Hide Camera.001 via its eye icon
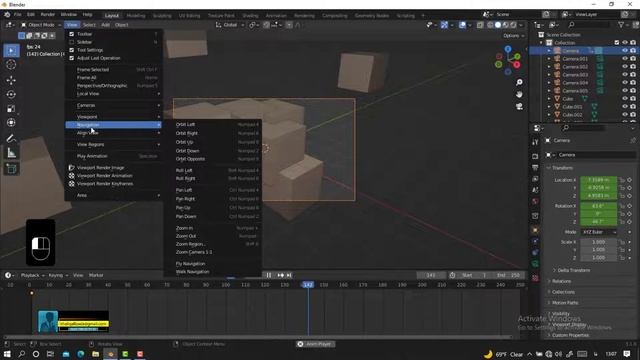Image resolution: width=640 pixels, height=360 pixels. tap(624, 59)
